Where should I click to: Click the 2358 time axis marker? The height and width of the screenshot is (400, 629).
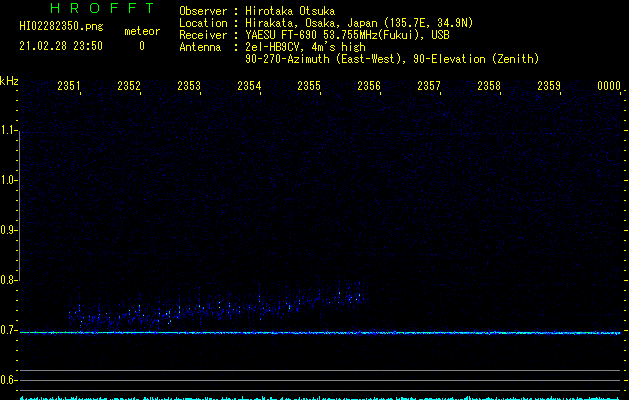click(x=489, y=85)
